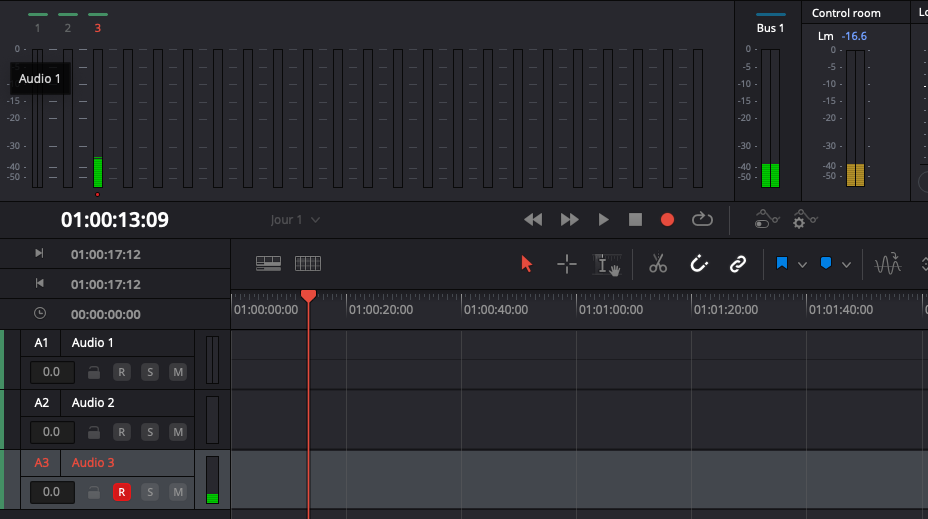928x519 pixels.
Task: Mute the Audio 2 track
Action: 178,432
